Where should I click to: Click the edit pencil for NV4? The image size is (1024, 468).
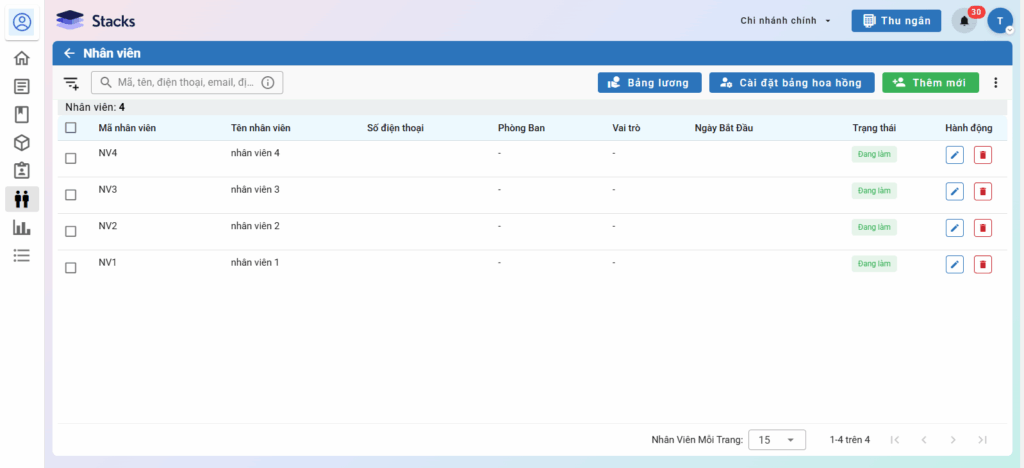[x=954, y=155]
